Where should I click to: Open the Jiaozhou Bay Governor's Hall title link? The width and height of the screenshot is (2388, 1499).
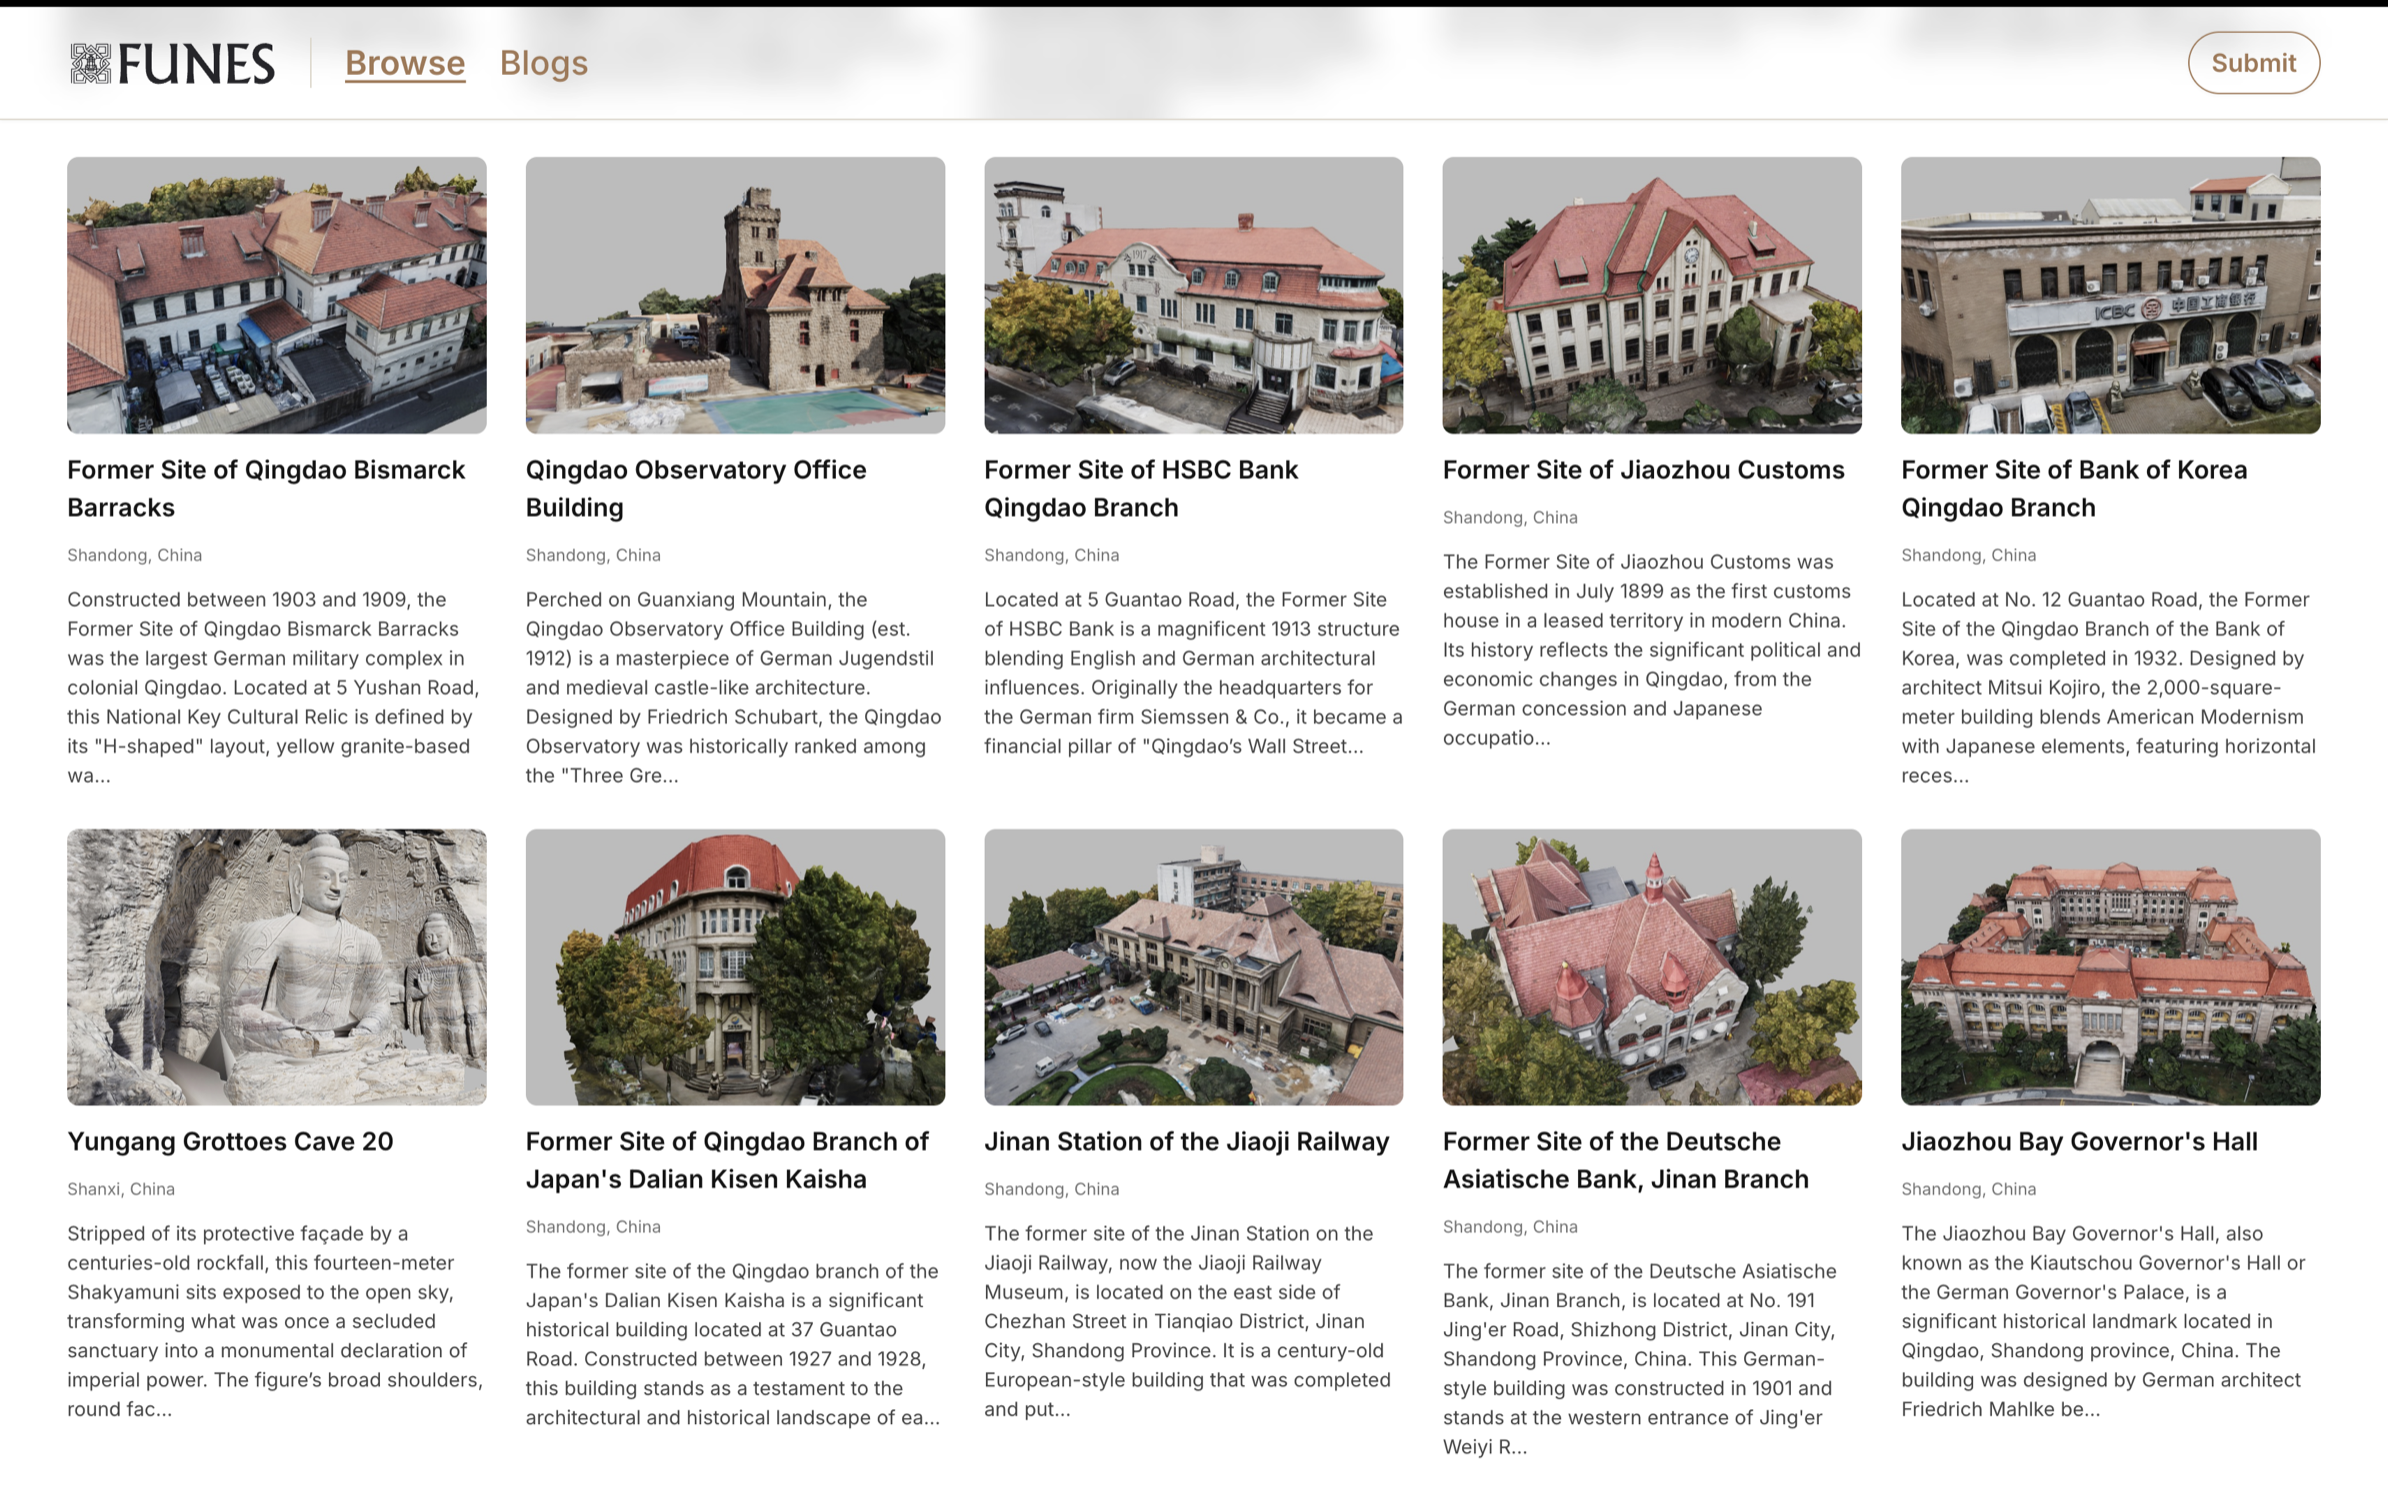point(2078,1141)
